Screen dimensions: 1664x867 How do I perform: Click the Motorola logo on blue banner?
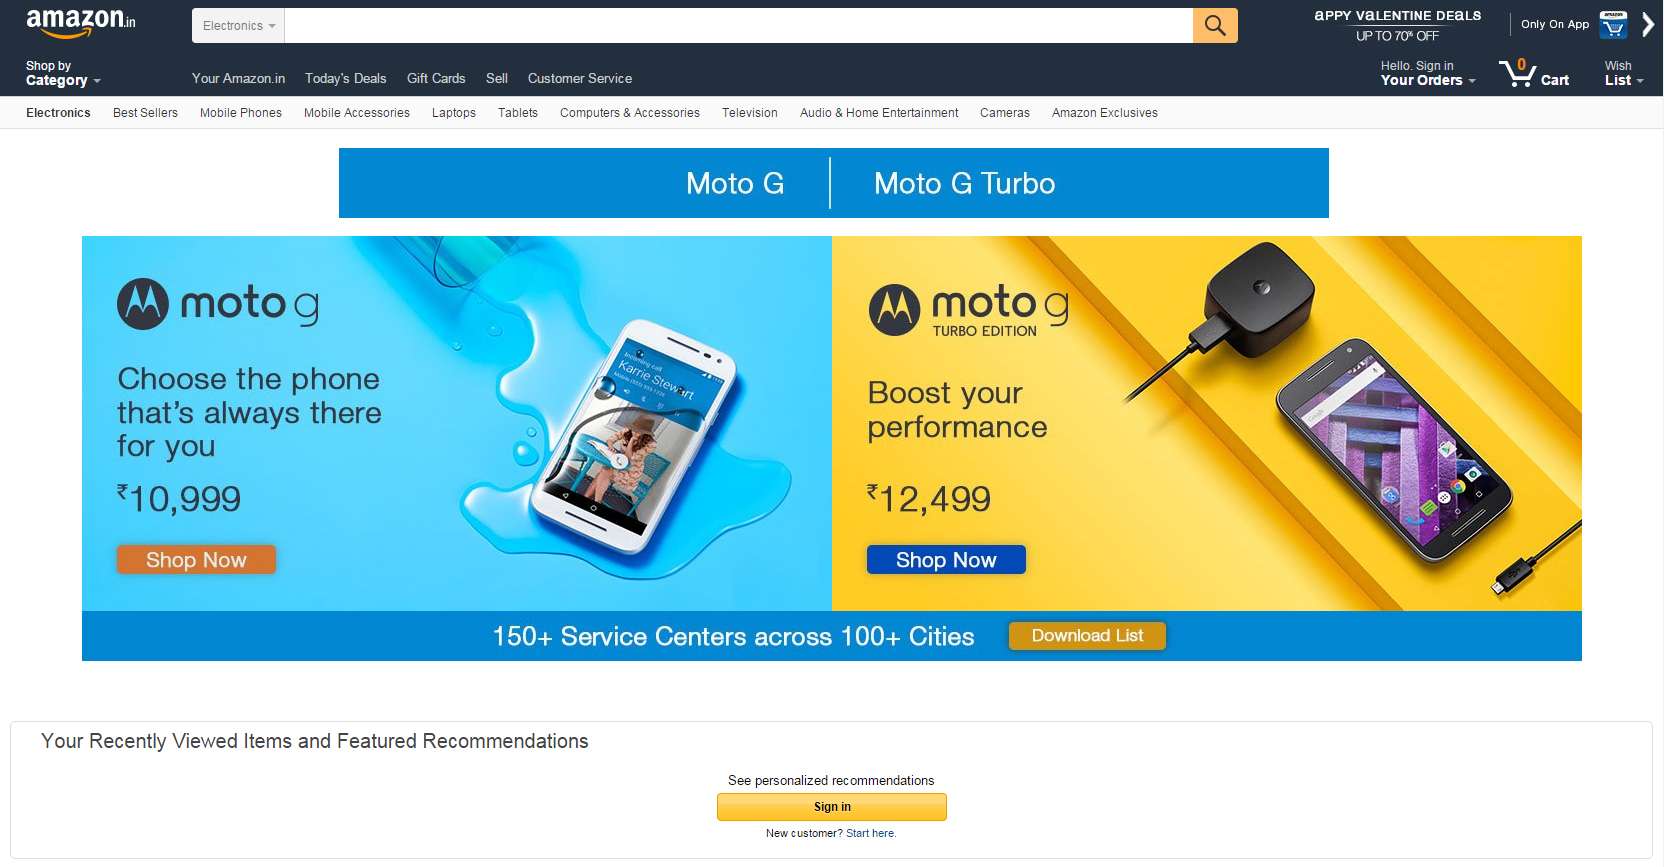tap(143, 304)
